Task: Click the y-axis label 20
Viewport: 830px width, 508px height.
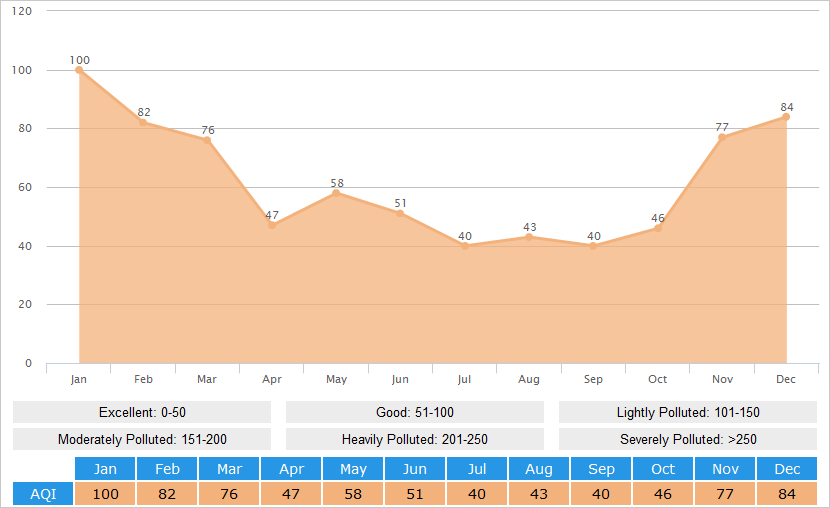Action: 25,304
